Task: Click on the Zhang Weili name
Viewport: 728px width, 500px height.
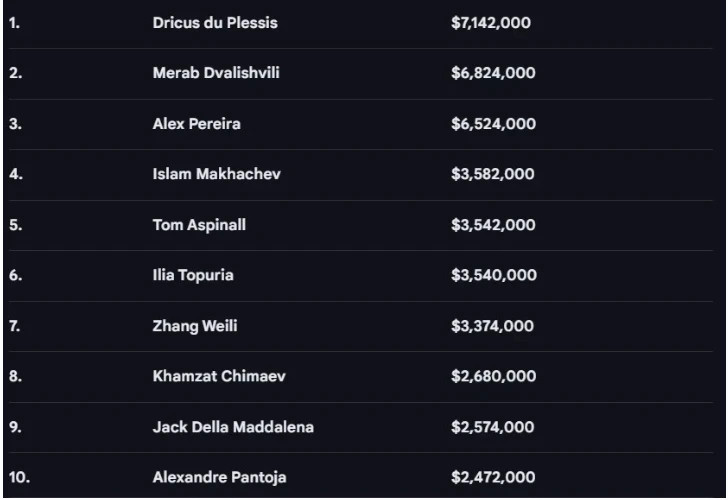Action: pyautogui.click(x=195, y=326)
